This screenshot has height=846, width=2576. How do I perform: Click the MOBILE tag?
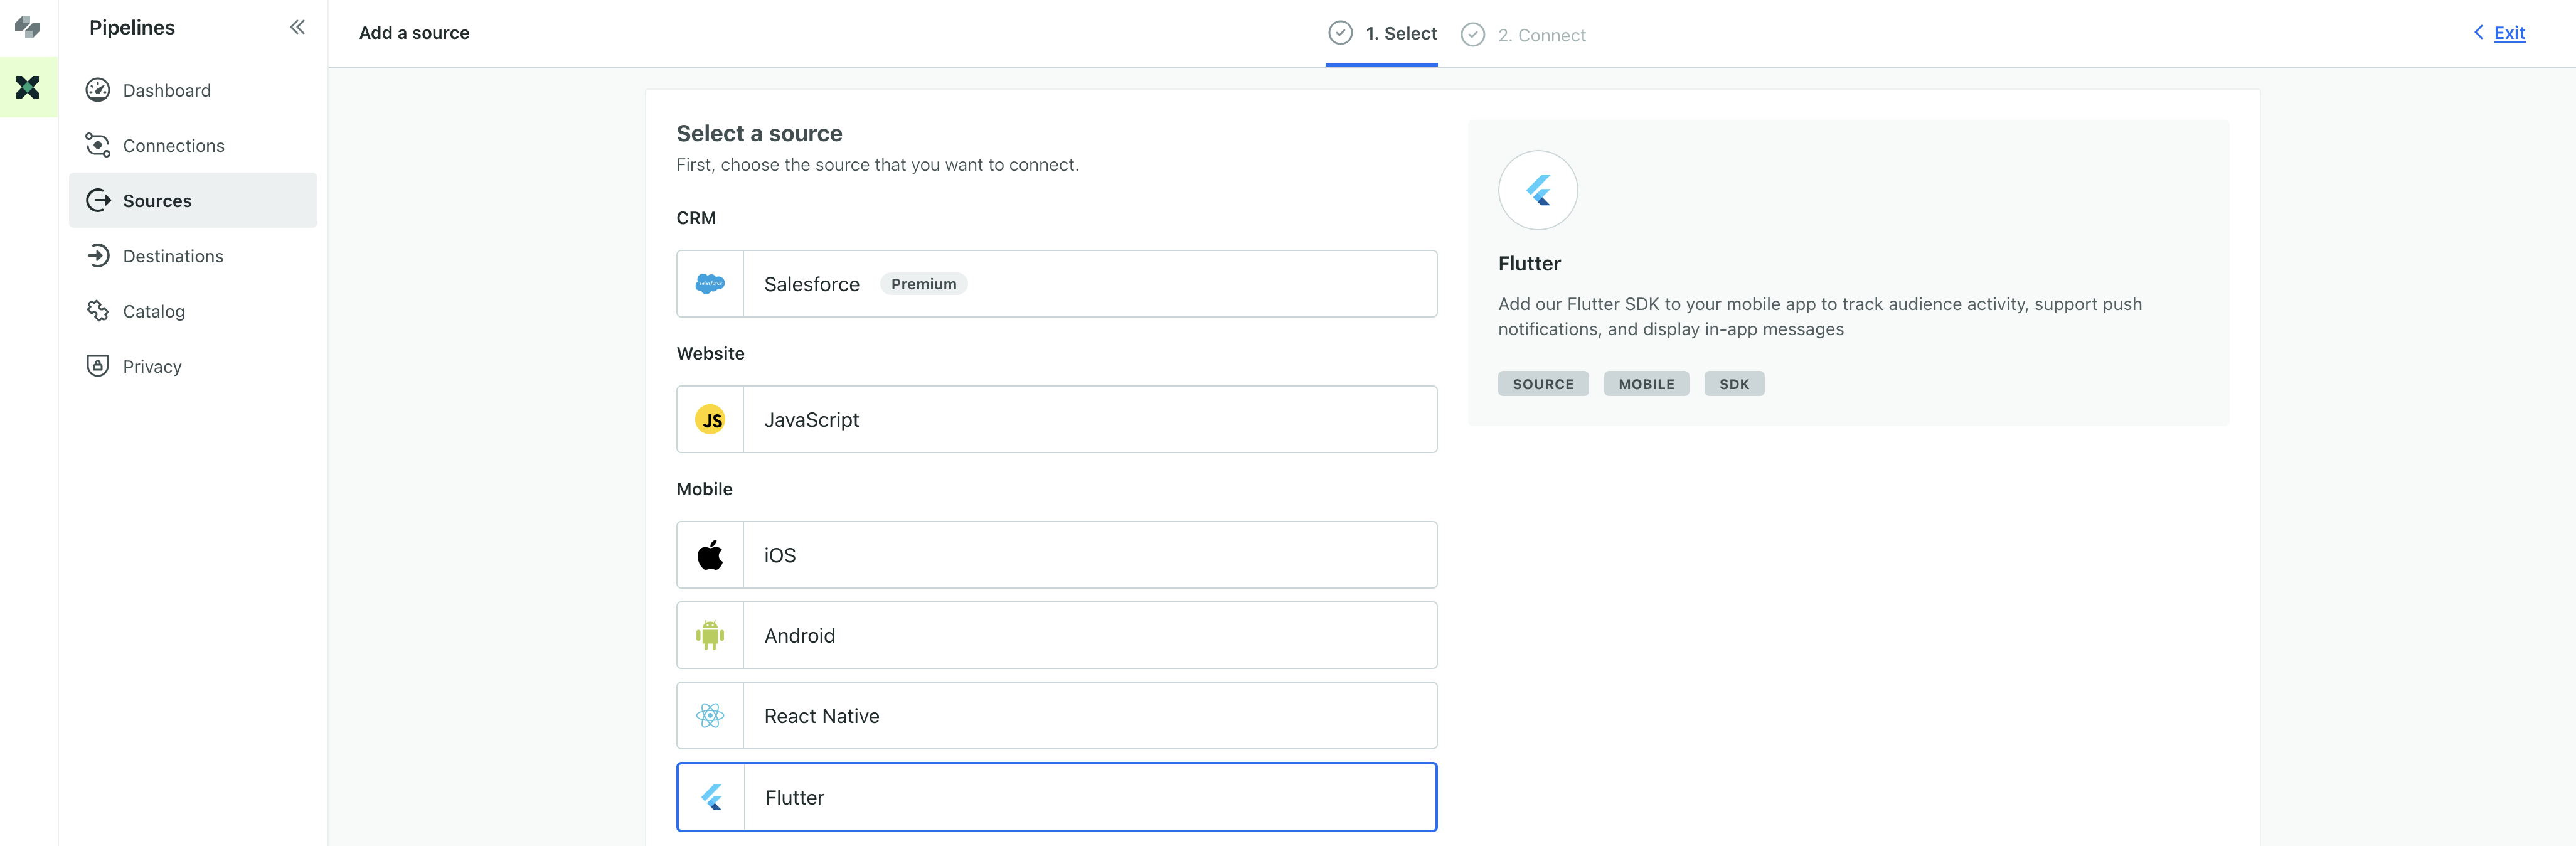point(1646,384)
